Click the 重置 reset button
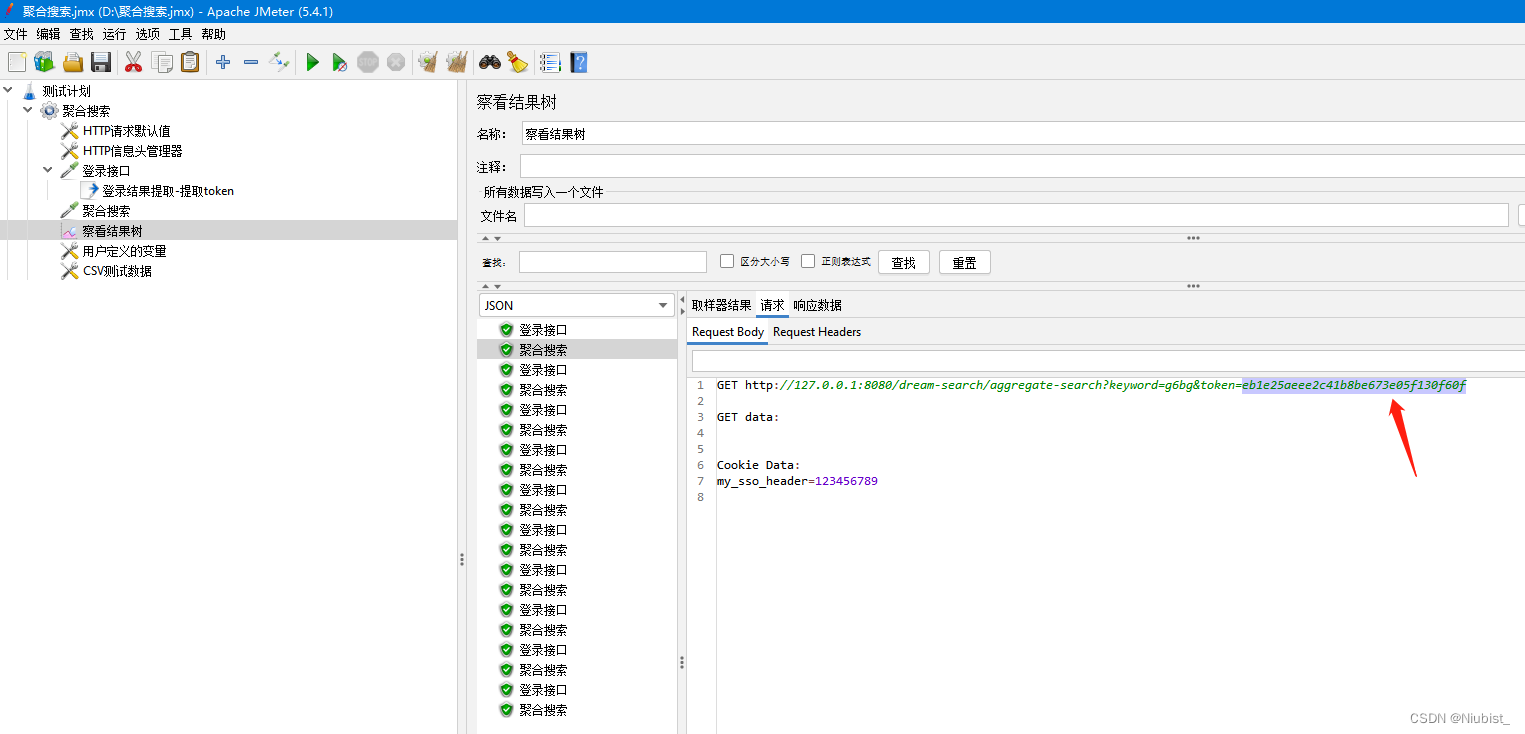This screenshot has height=734, width=1525. tap(965, 262)
